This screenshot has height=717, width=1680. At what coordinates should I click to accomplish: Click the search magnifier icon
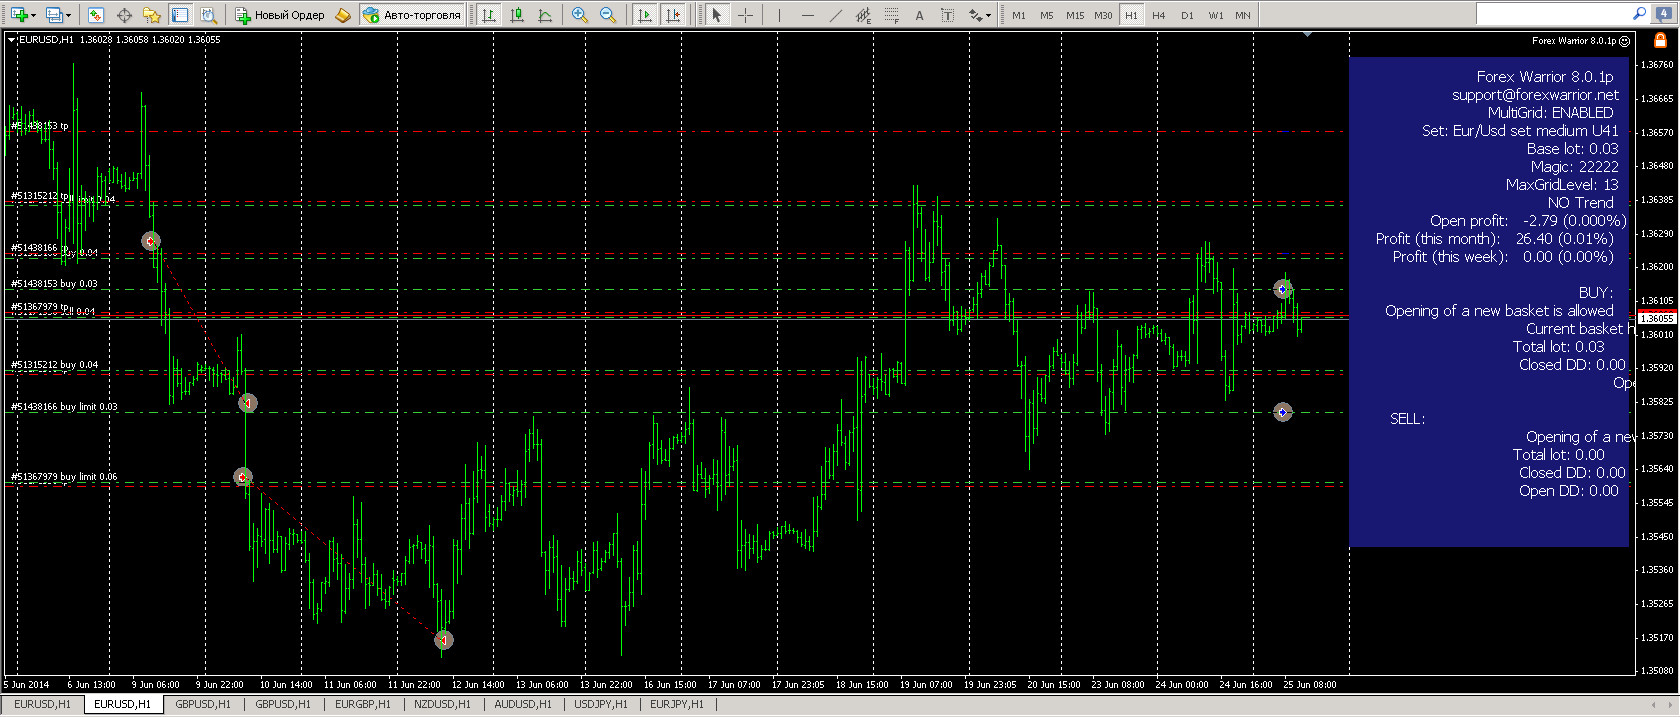[x=1639, y=14]
